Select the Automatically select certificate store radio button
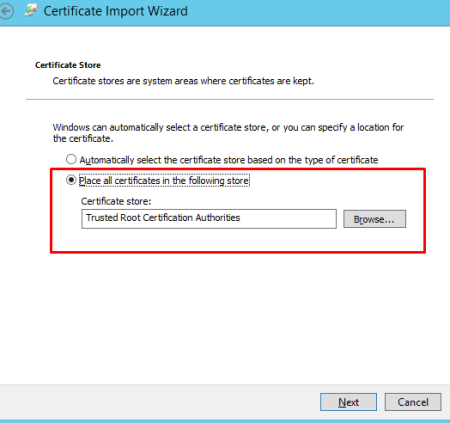 pyautogui.click(x=71, y=159)
